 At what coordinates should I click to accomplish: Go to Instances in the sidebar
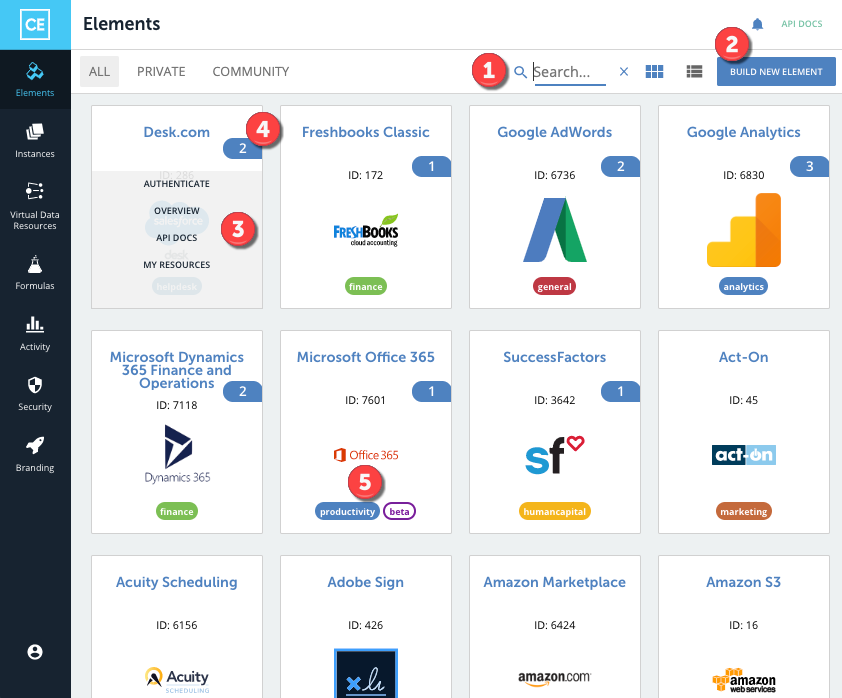[x=35, y=141]
